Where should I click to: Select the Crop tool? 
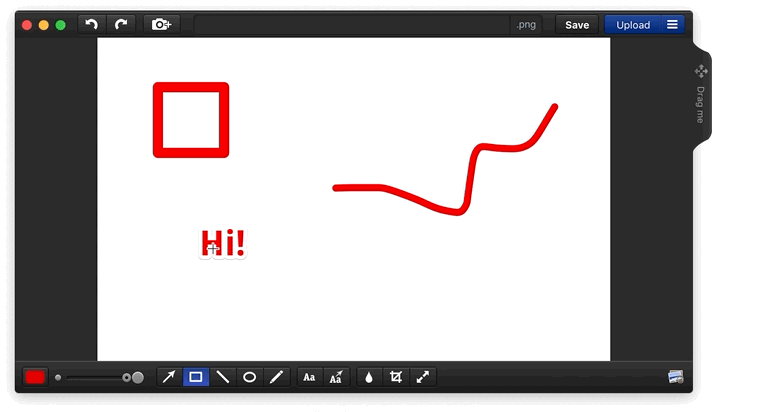pyautogui.click(x=396, y=377)
